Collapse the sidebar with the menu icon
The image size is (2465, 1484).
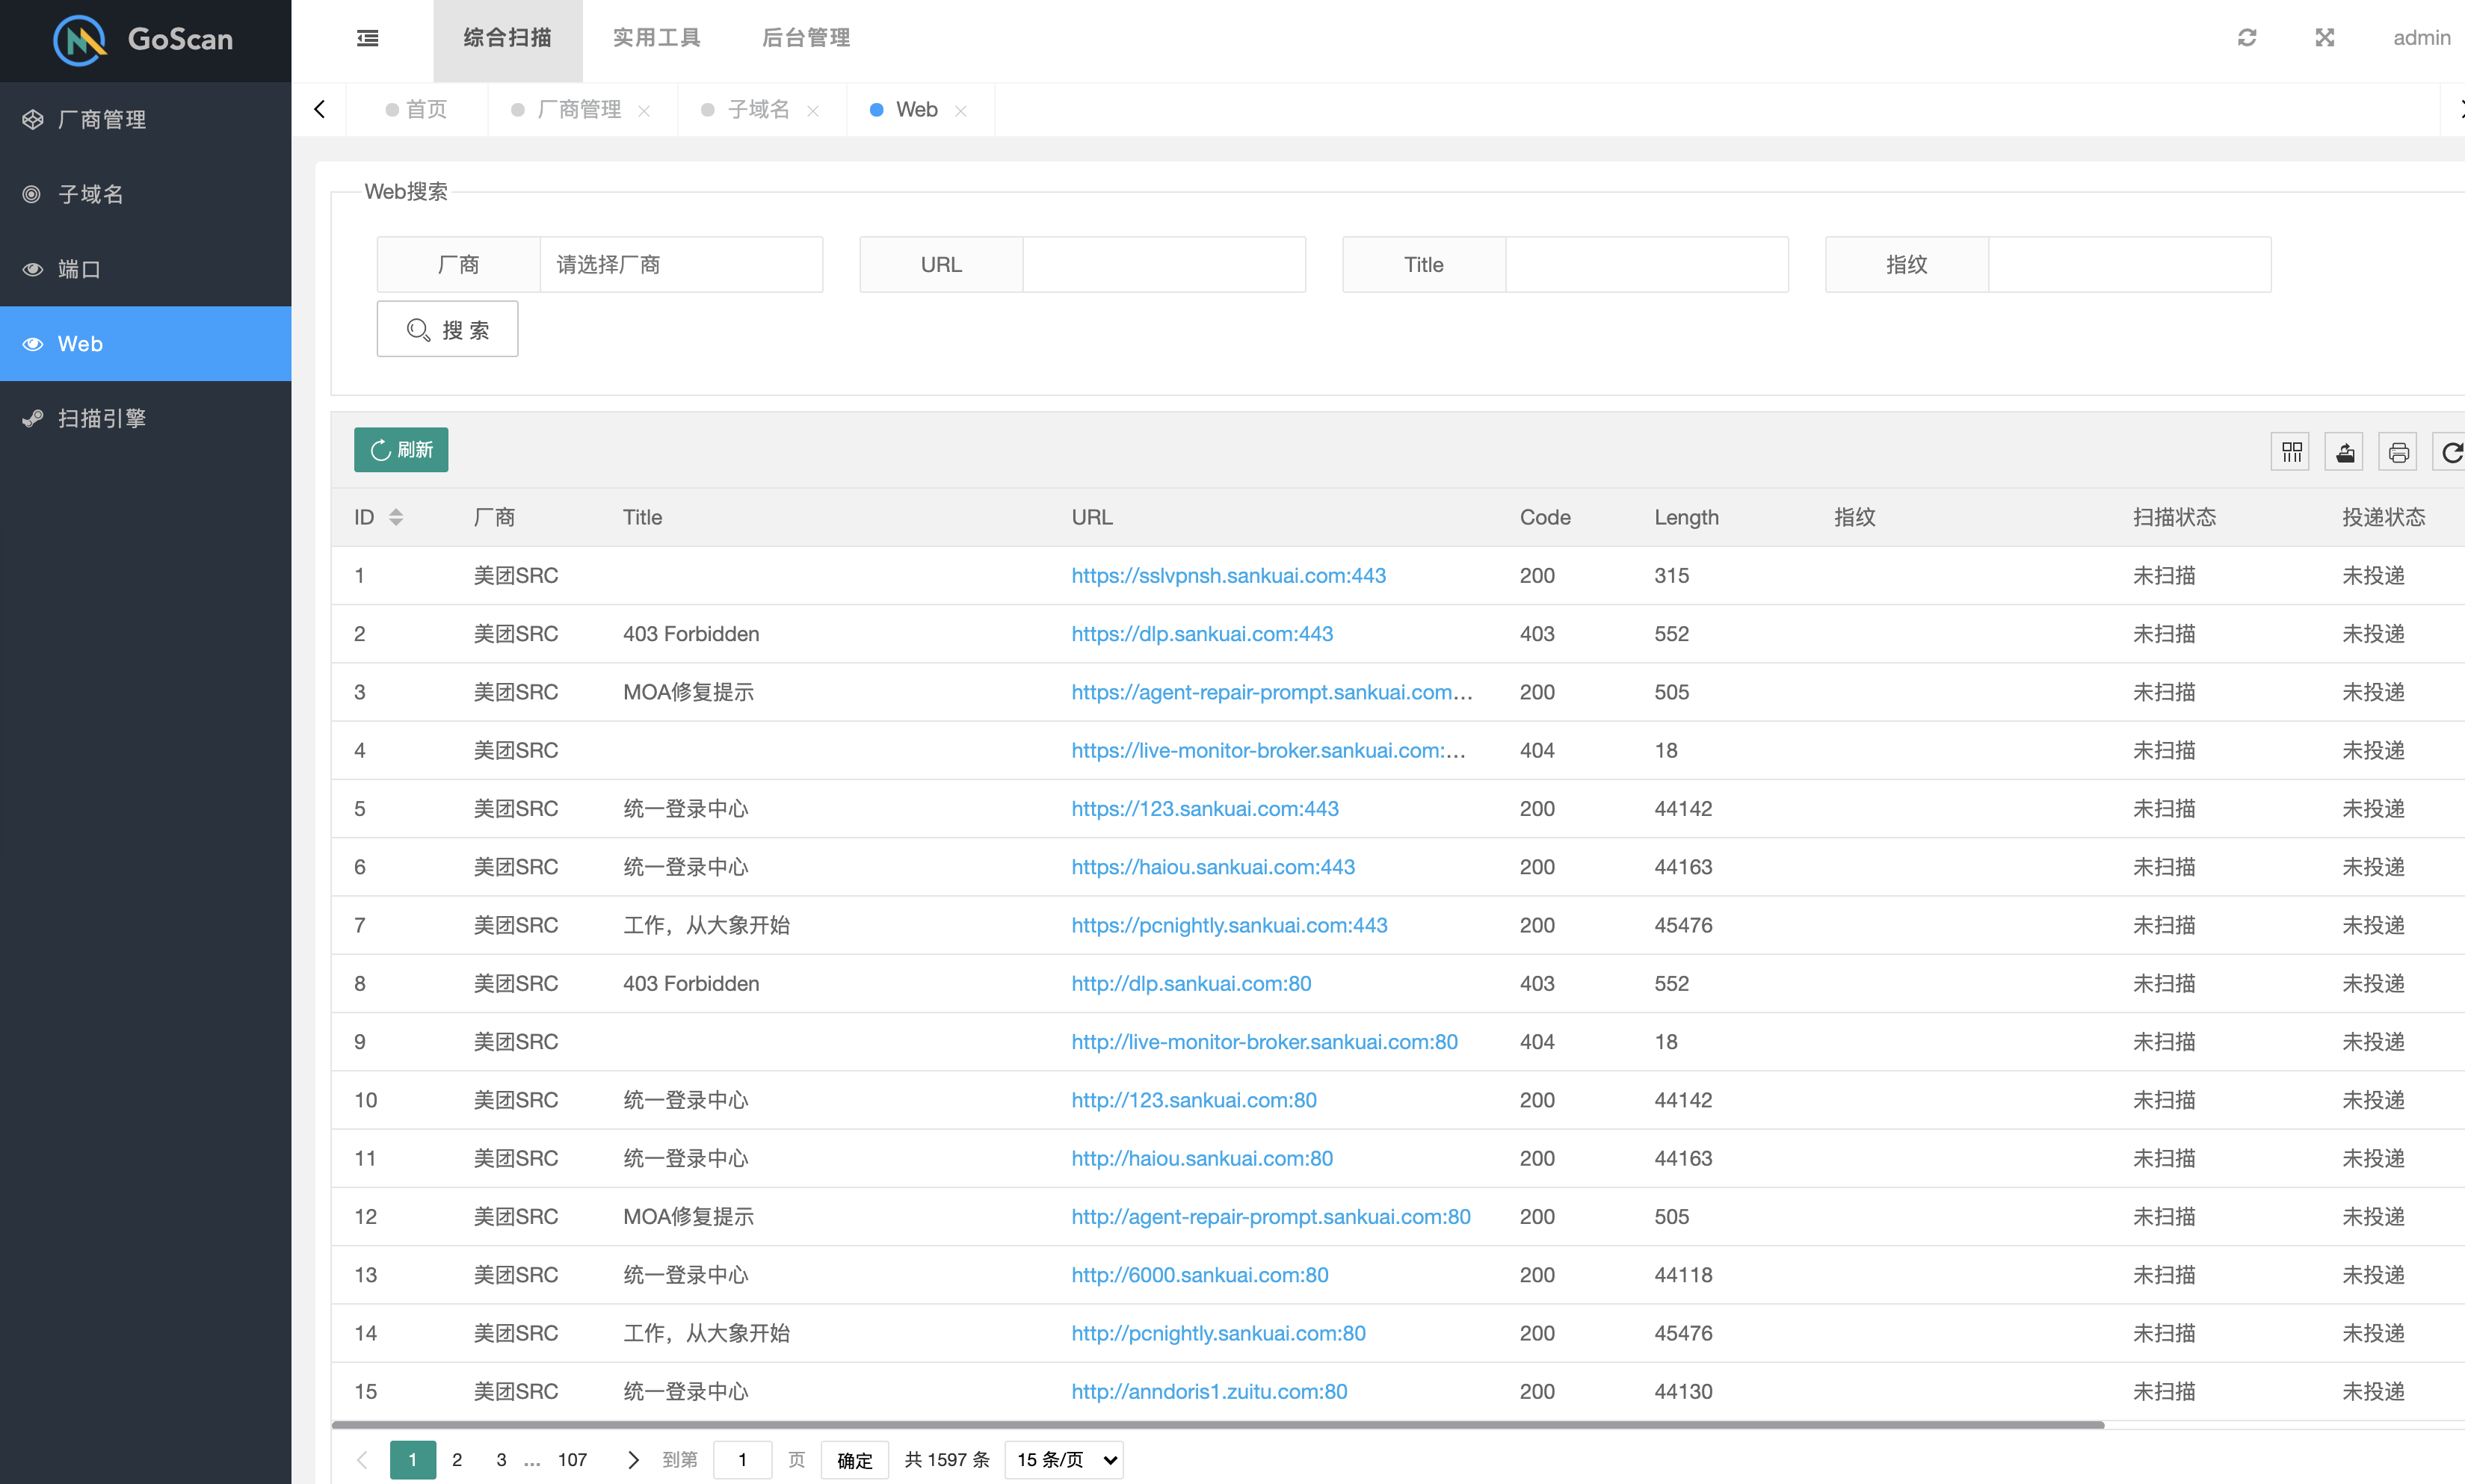(368, 38)
